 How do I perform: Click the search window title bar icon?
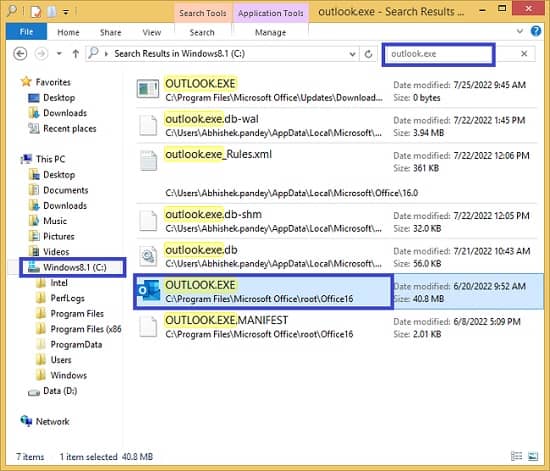click(12, 12)
